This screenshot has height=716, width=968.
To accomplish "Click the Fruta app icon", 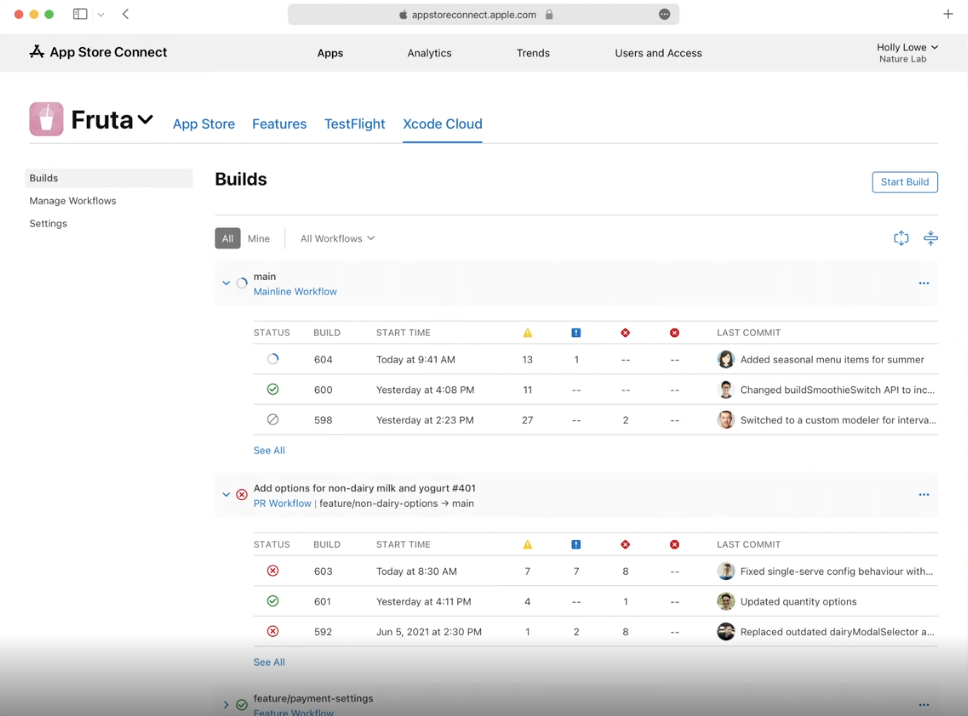I will click(46, 119).
